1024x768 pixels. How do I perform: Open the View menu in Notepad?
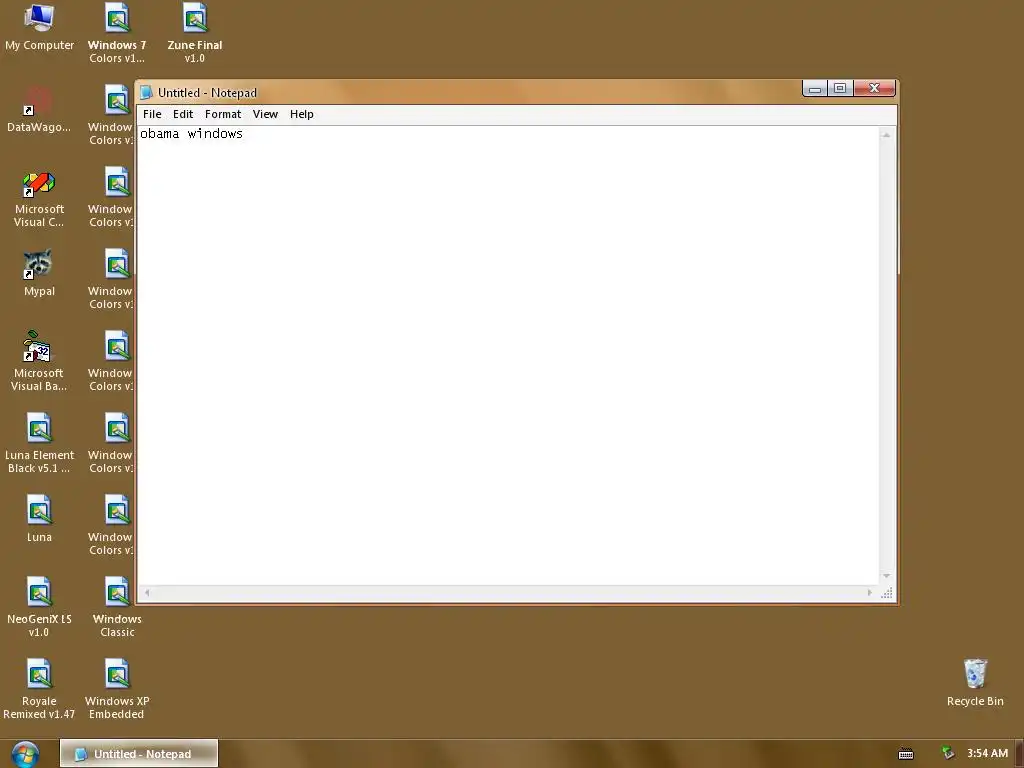265,114
